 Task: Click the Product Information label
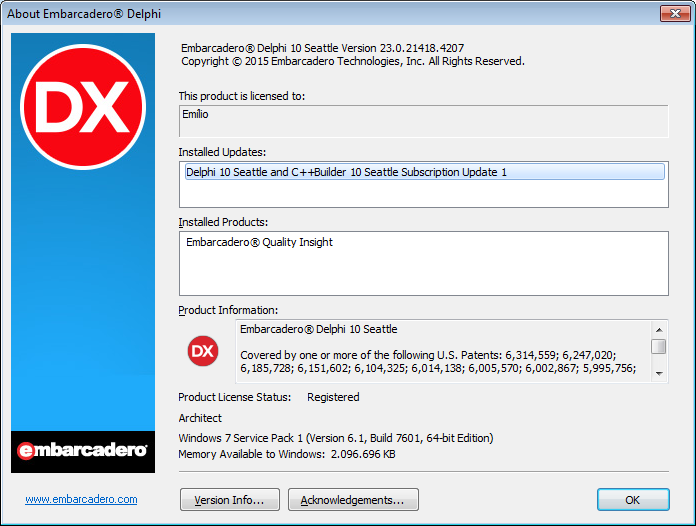[x=228, y=310]
